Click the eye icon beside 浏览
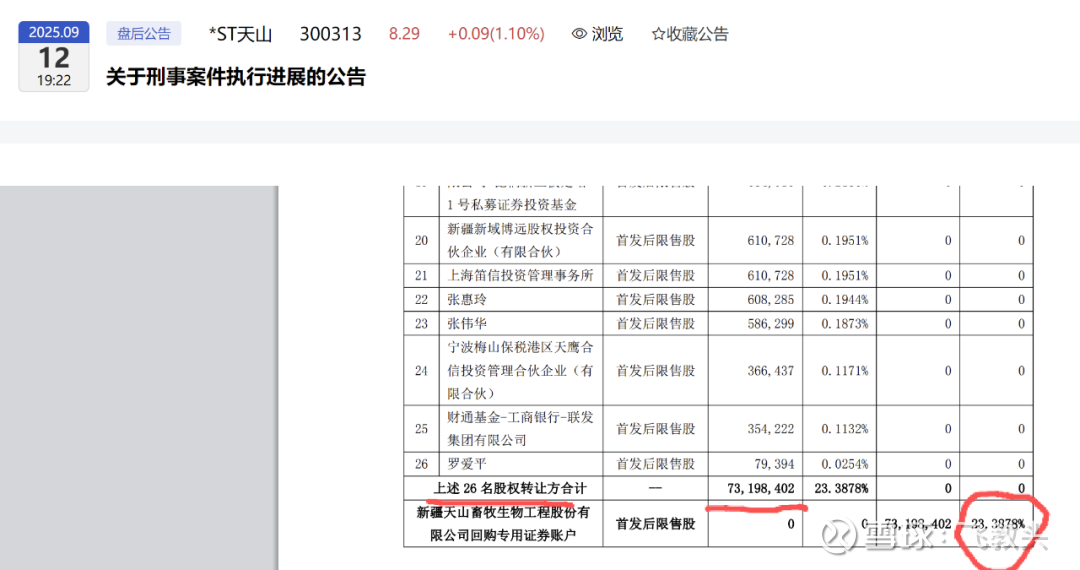This screenshot has height=570, width=1080. click(579, 34)
